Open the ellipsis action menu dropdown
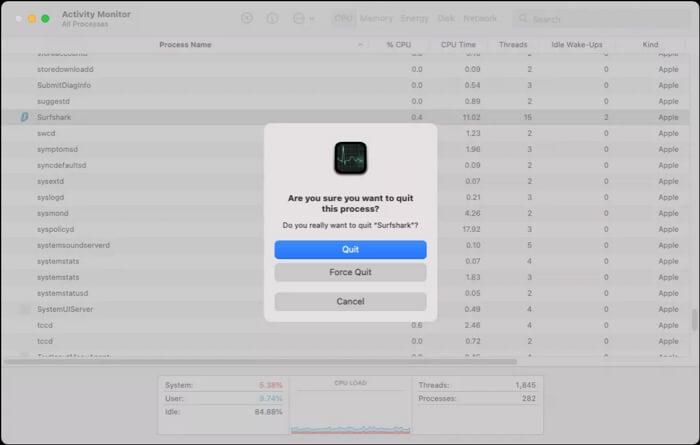 click(304, 18)
